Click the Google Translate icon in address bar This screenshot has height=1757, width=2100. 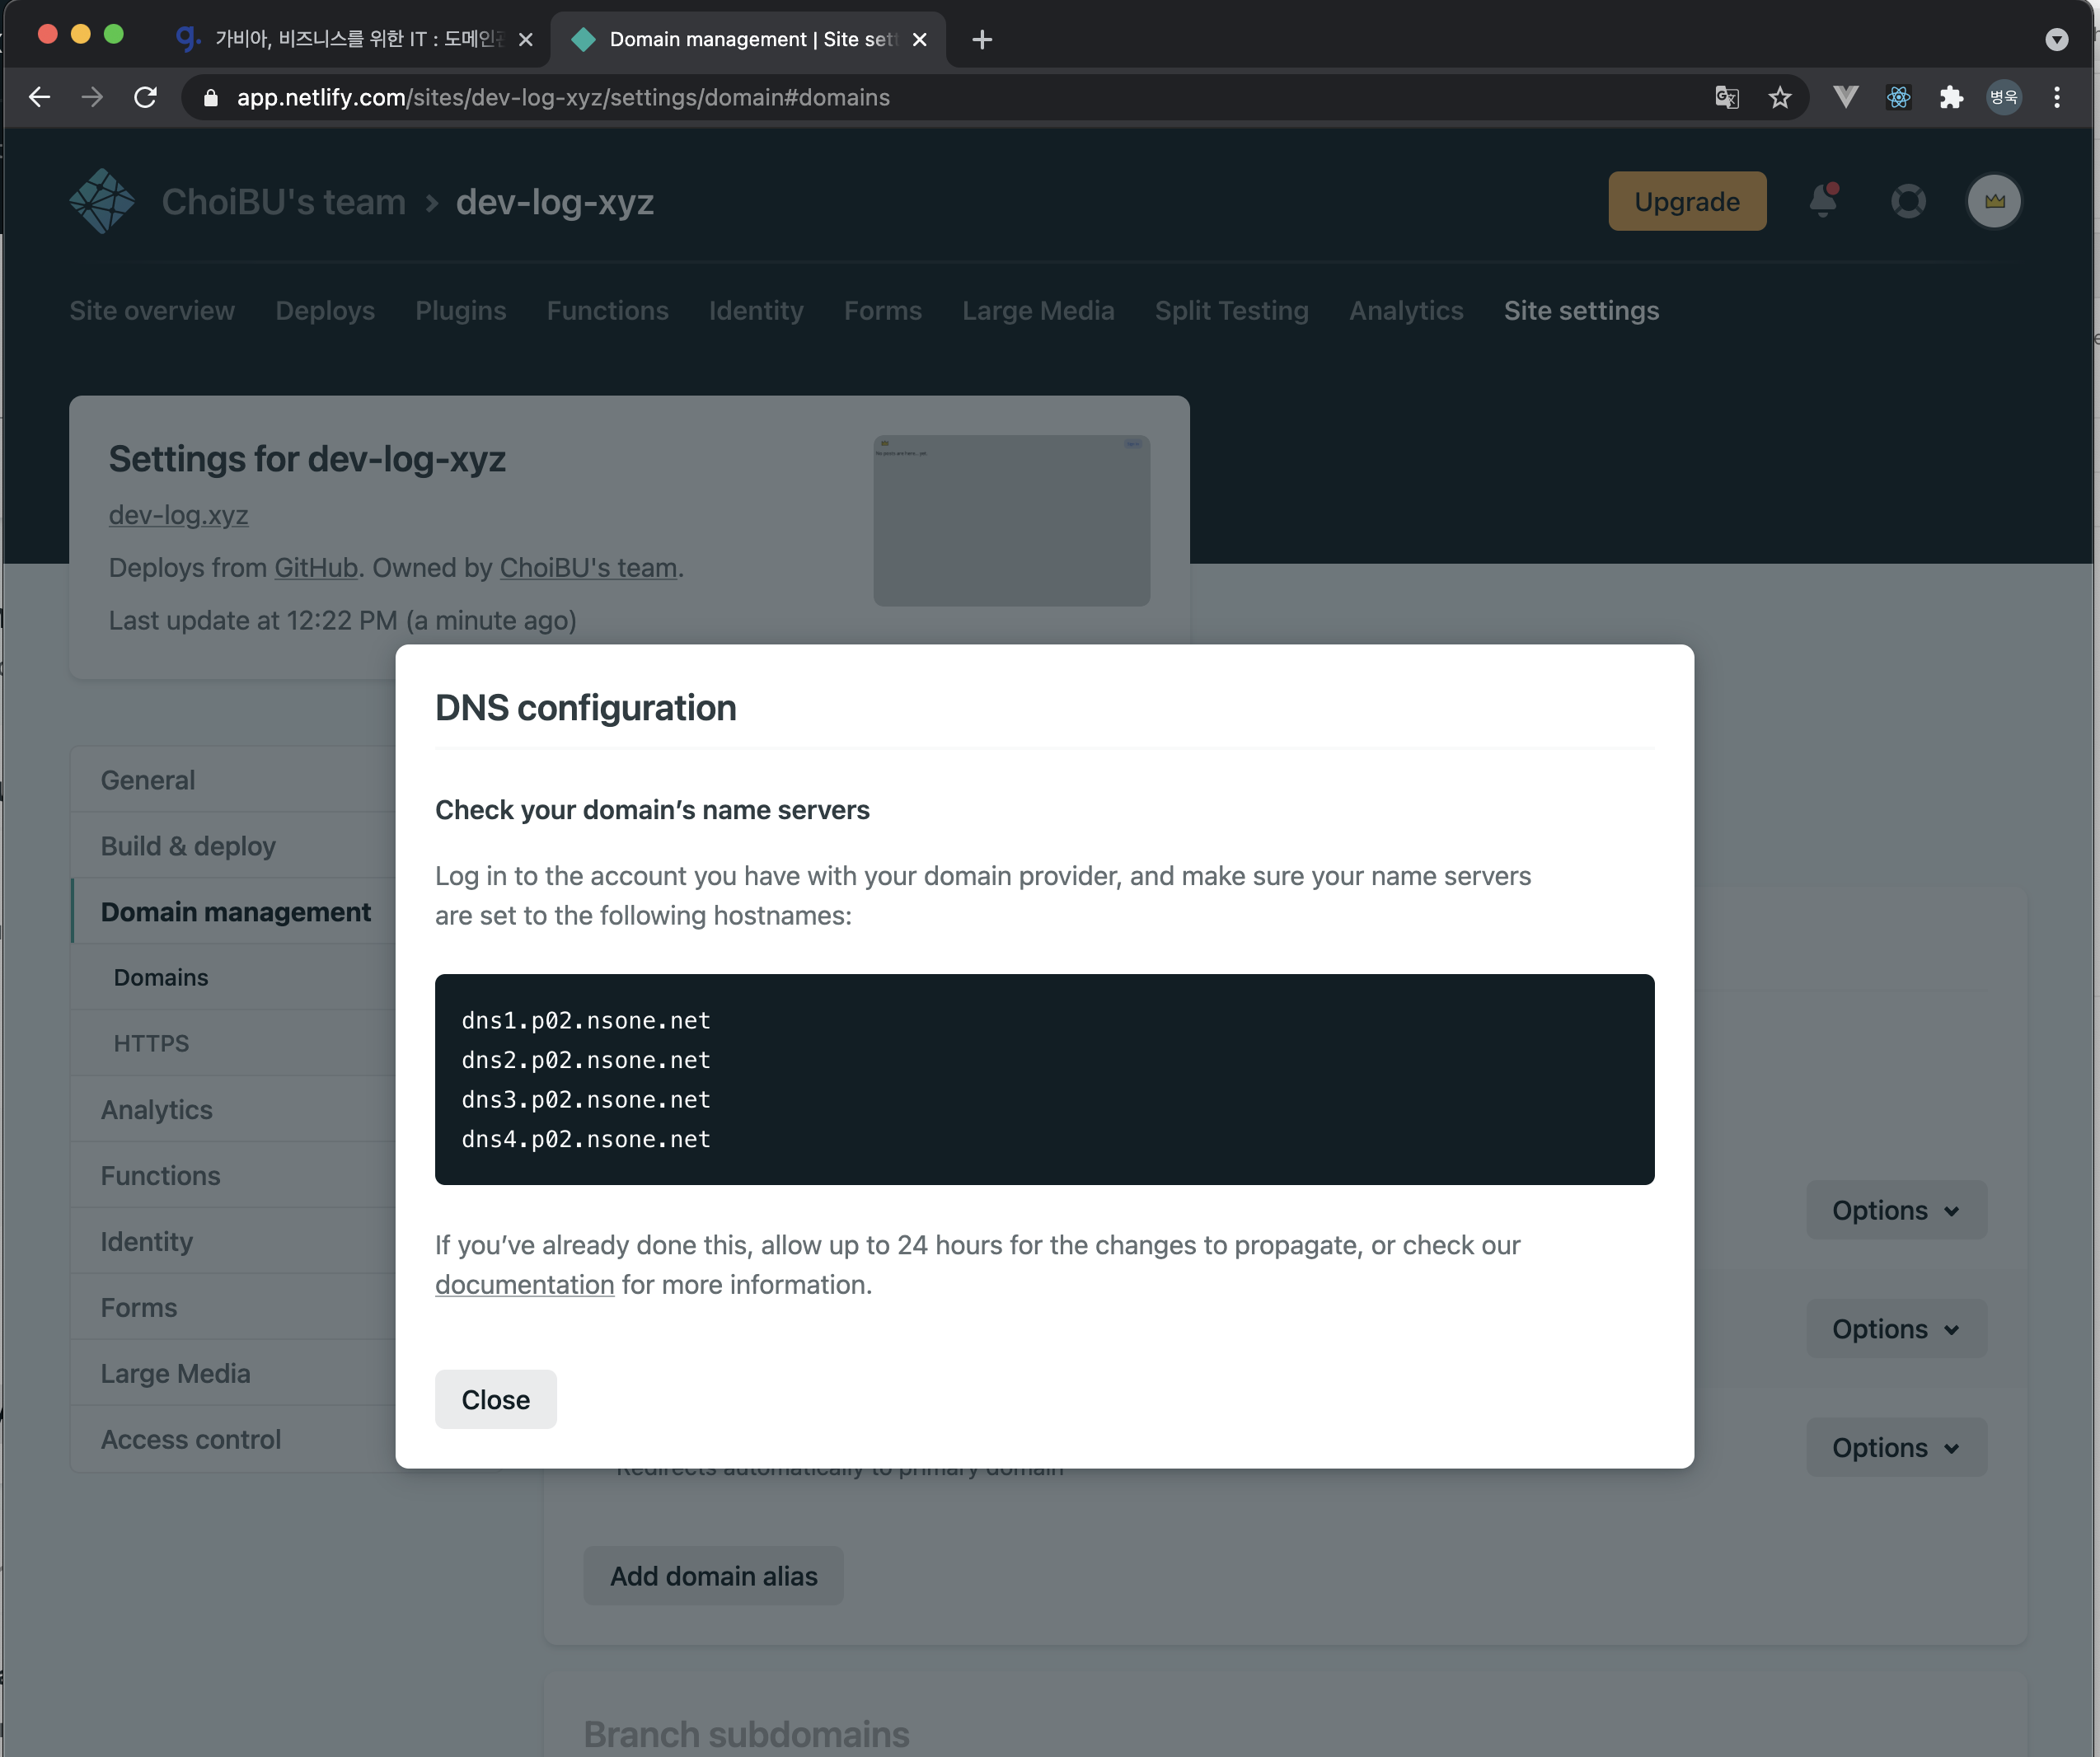(x=1727, y=97)
